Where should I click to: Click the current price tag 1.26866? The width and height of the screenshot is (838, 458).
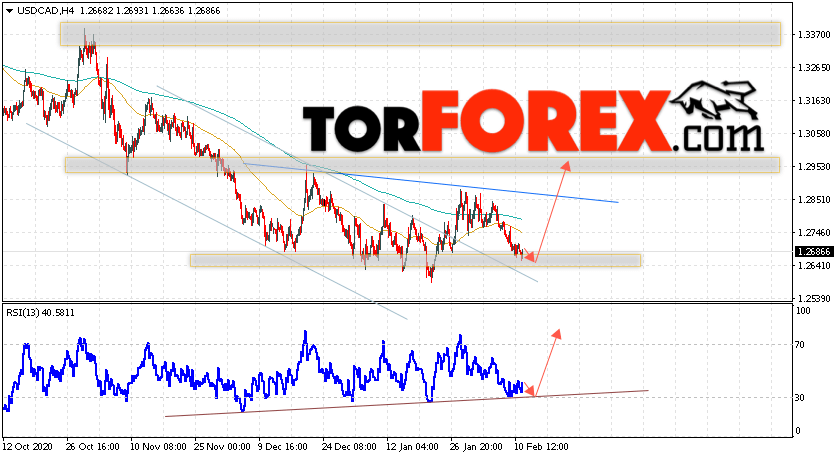tap(814, 252)
